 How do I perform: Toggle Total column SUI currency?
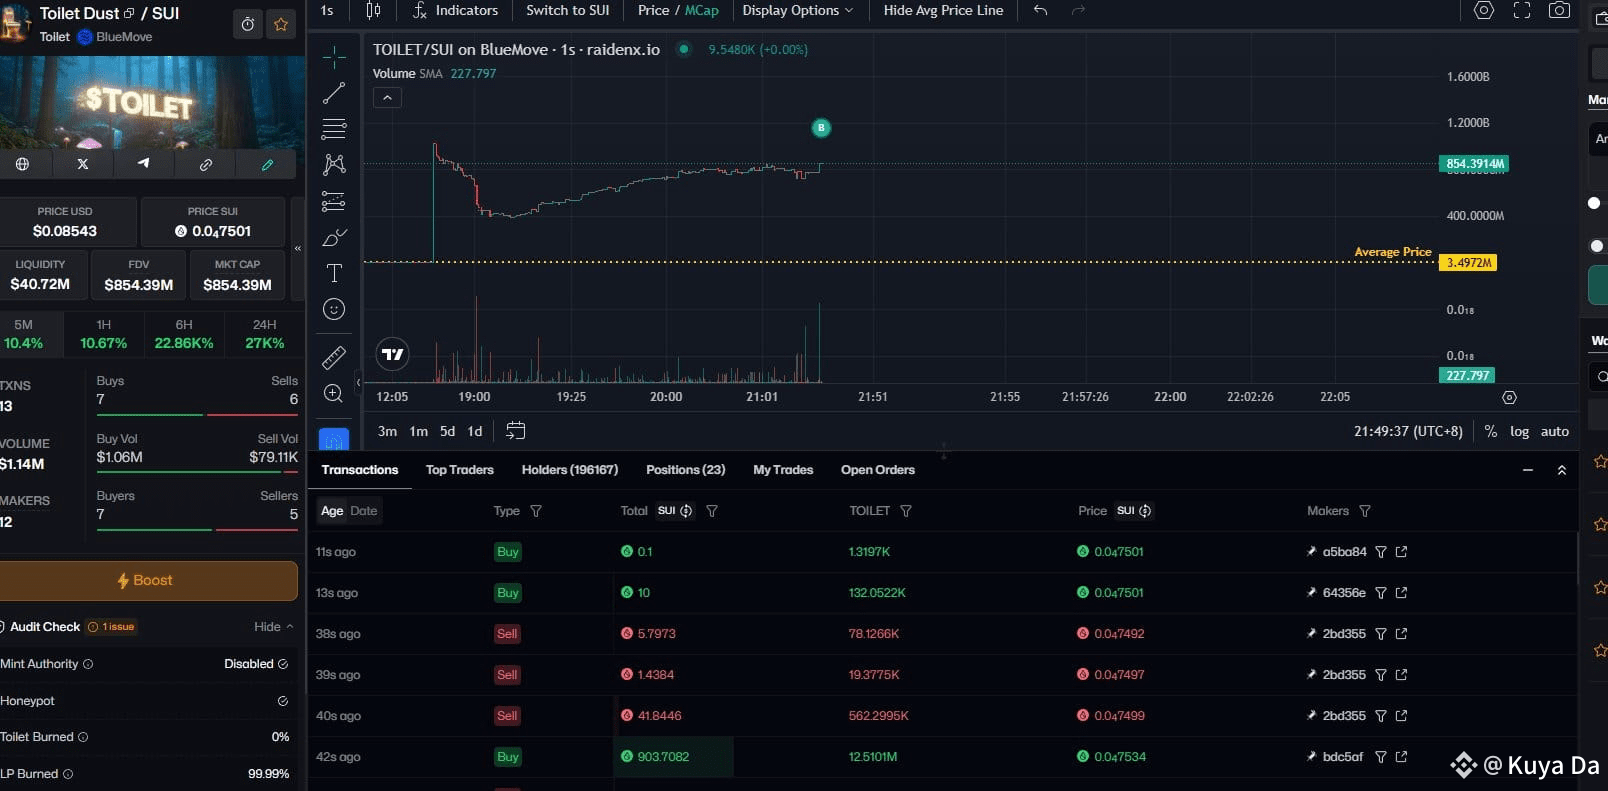675,511
